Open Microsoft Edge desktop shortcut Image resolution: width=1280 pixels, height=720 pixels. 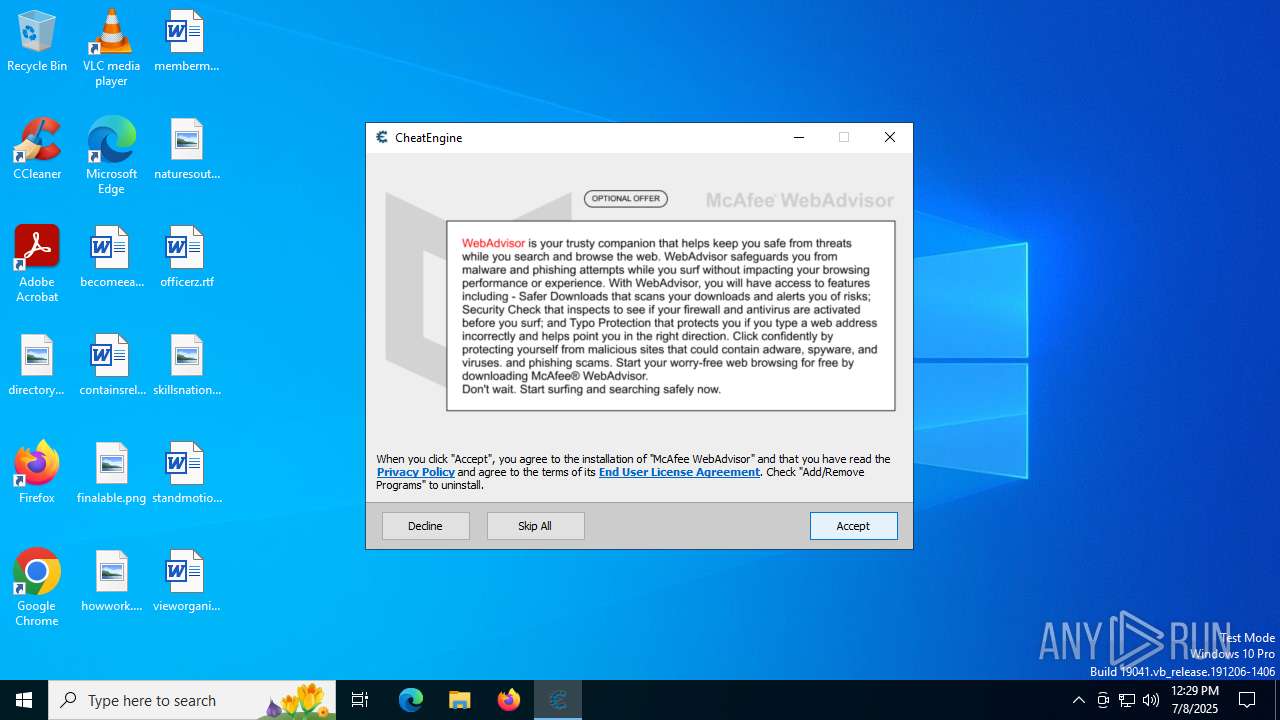click(x=111, y=155)
